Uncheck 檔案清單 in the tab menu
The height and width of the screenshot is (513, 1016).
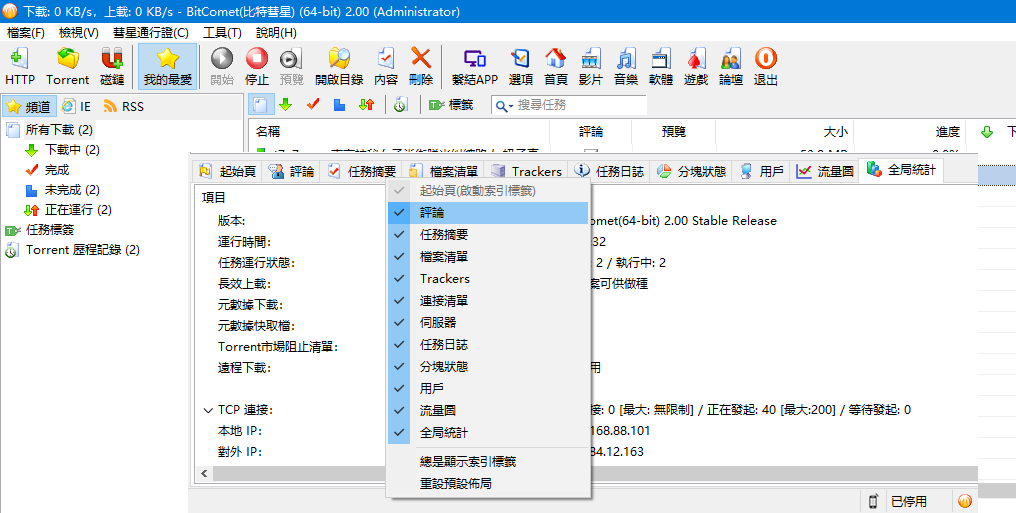click(488, 256)
